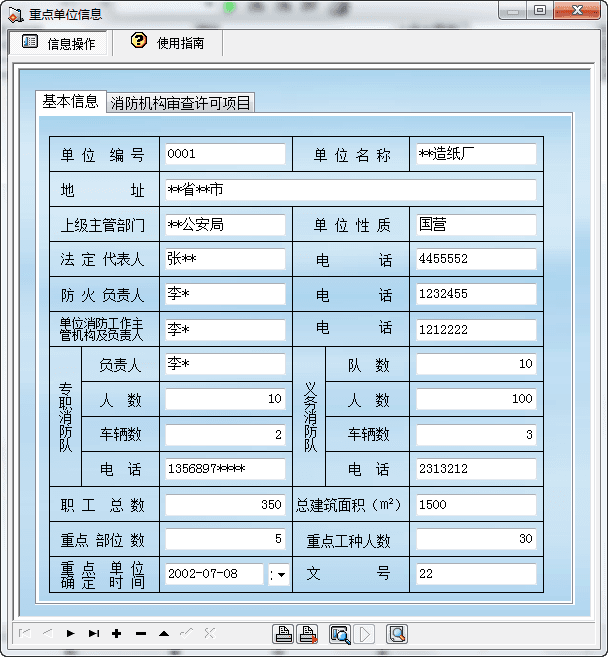Delete current record with minus button
The image size is (608, 657).
coord(140,633)
